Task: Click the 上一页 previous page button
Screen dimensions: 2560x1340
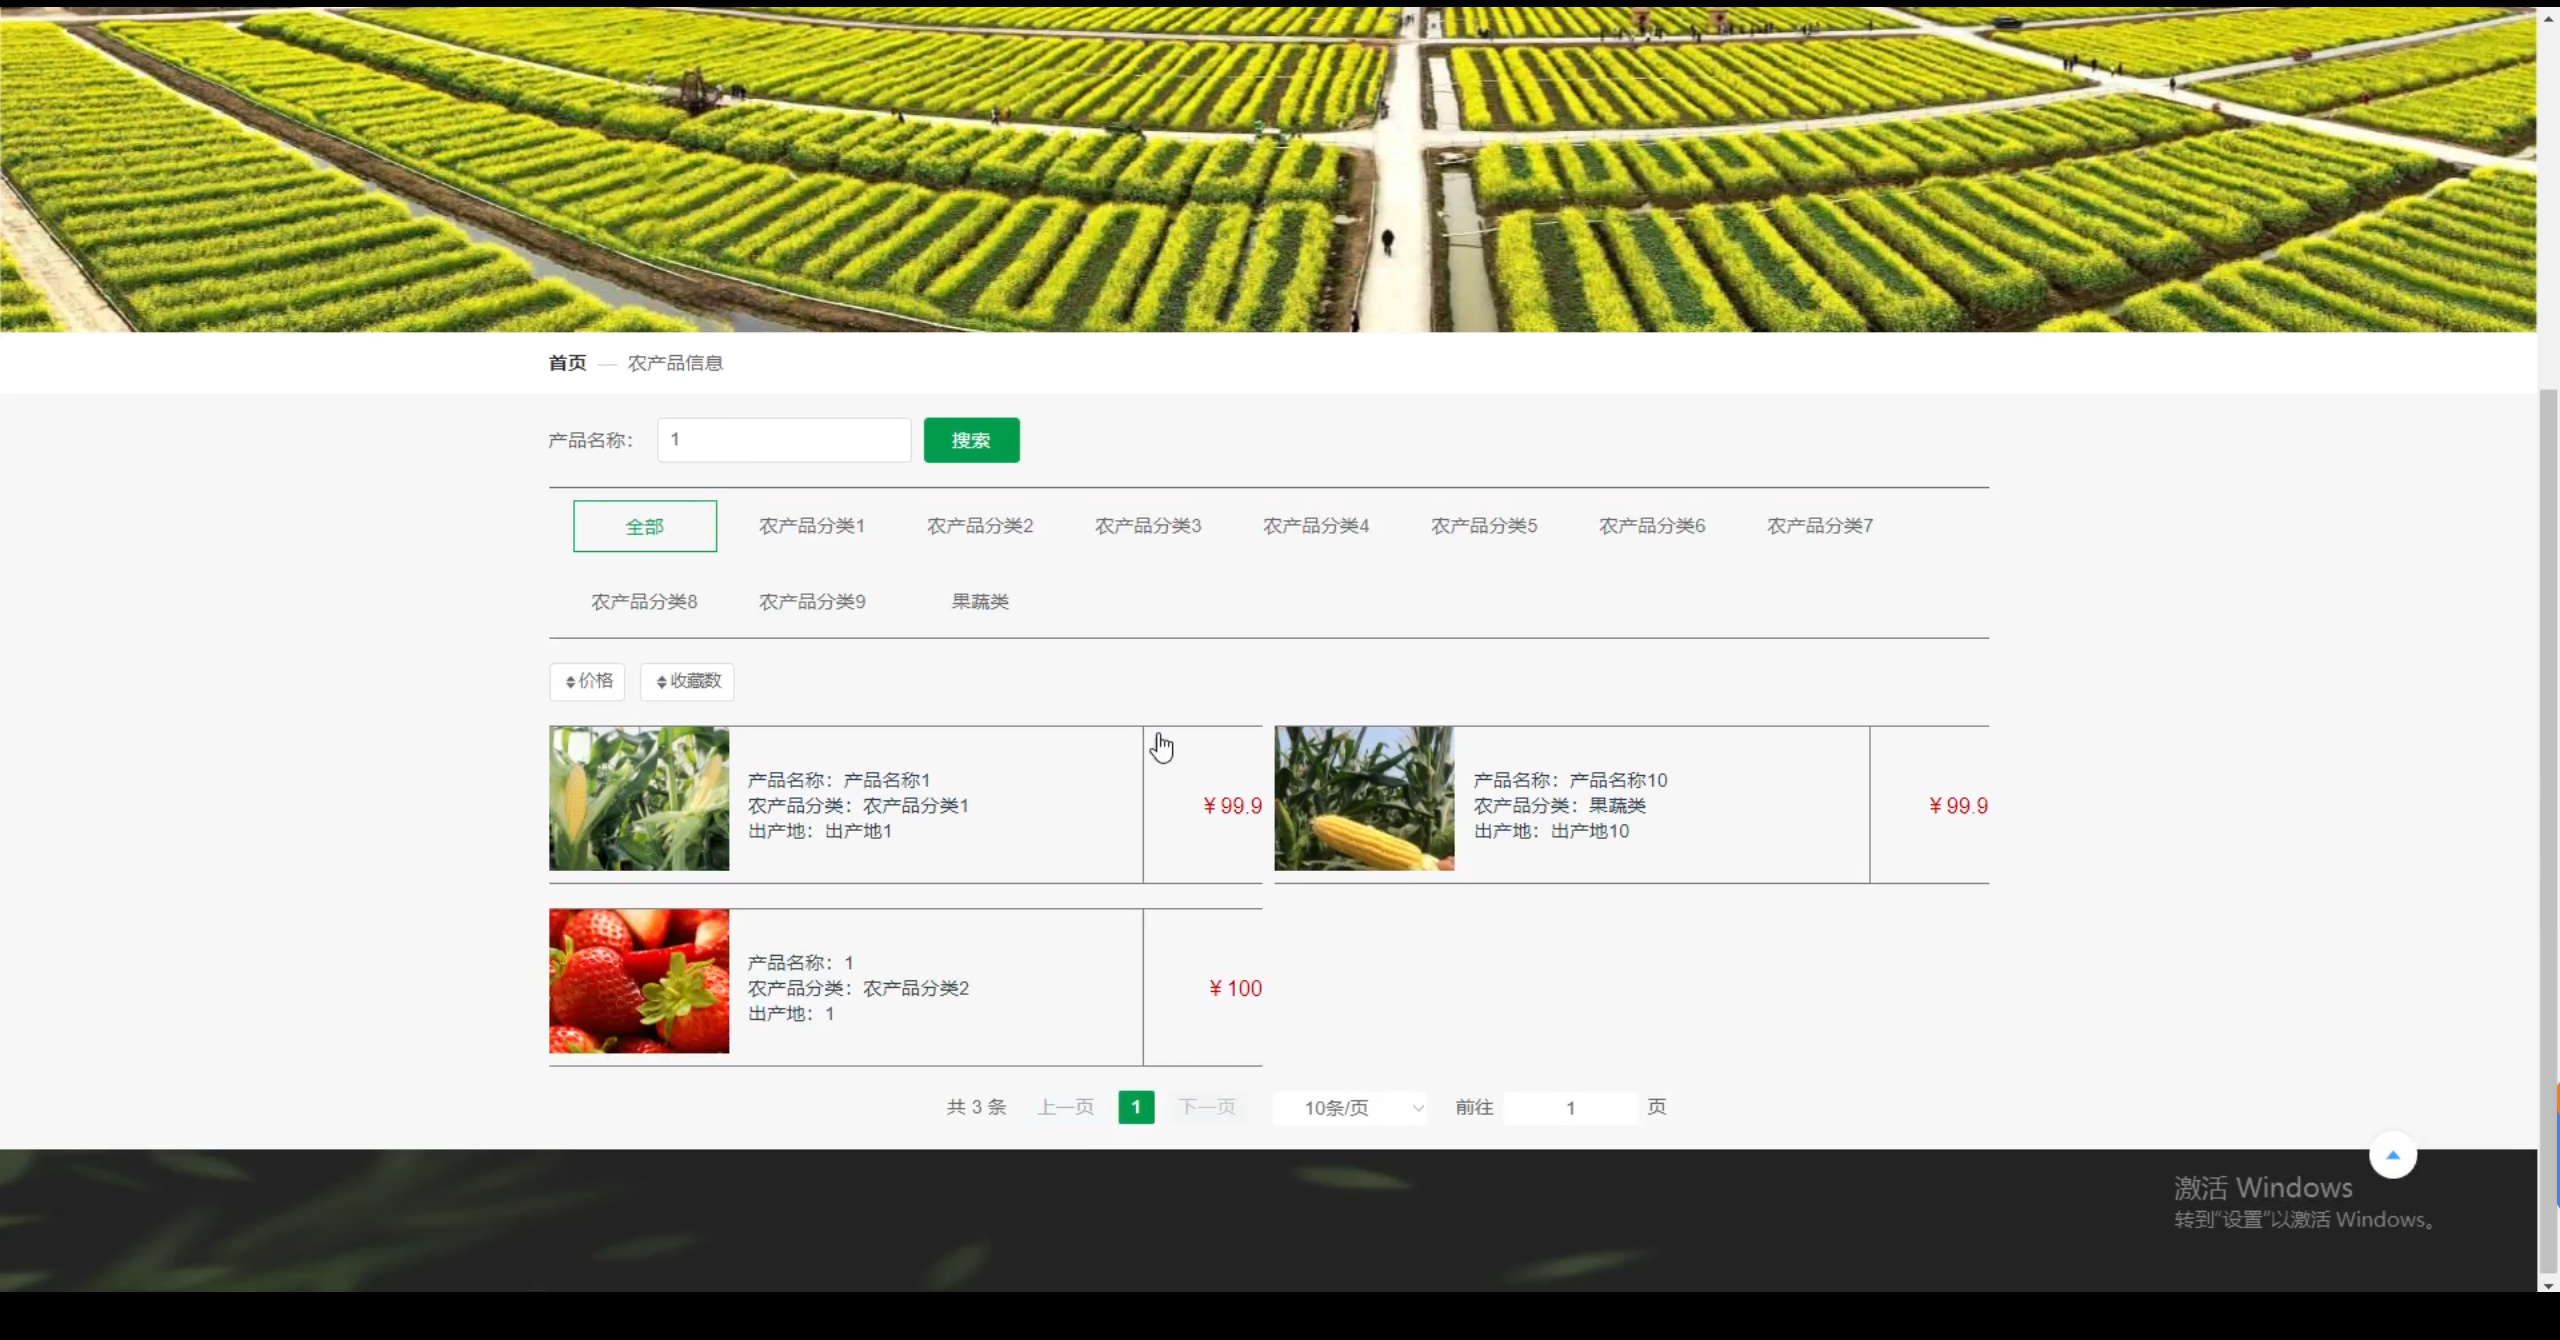Action: (x=1066, y=1108)
